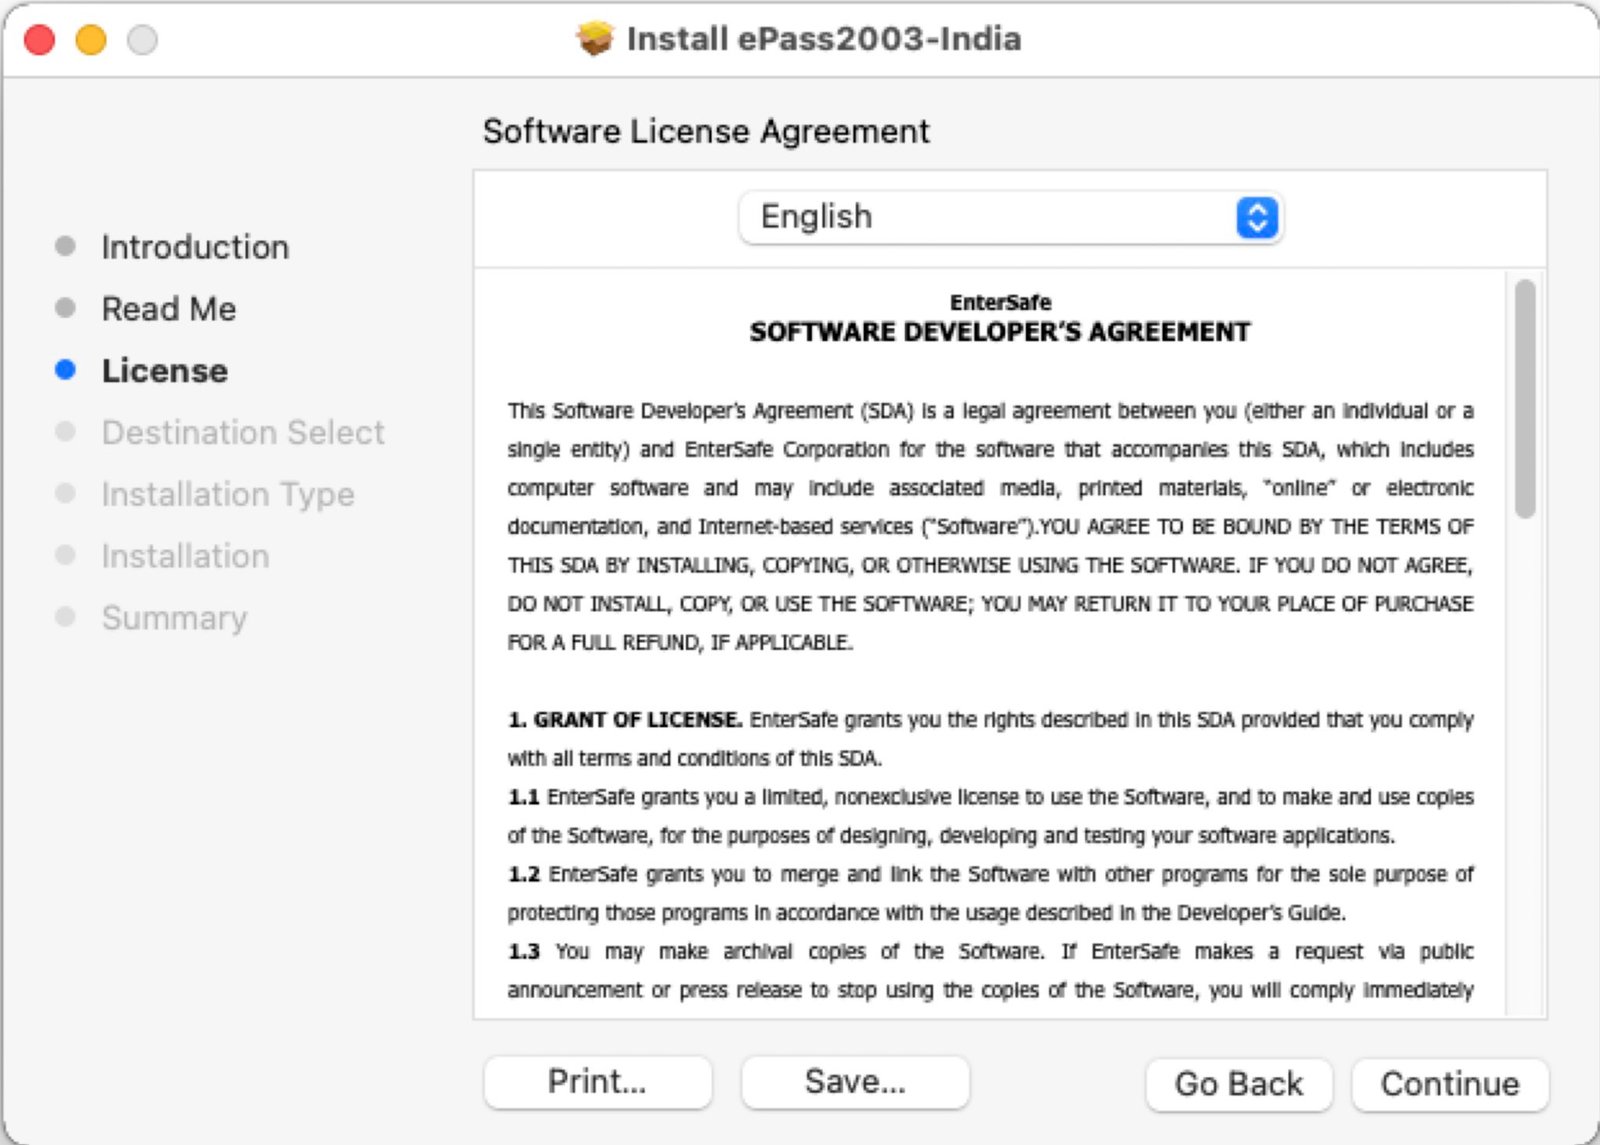Save the license agreement
Viewport: 1600px width, 1145px height.
click(855, 1082)
